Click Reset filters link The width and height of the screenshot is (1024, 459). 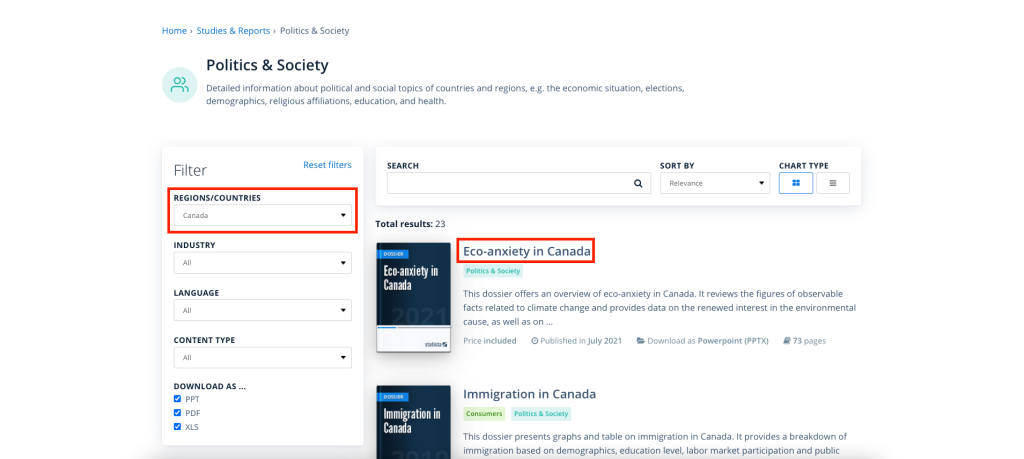pyautogui.click(x=327, y=165)
